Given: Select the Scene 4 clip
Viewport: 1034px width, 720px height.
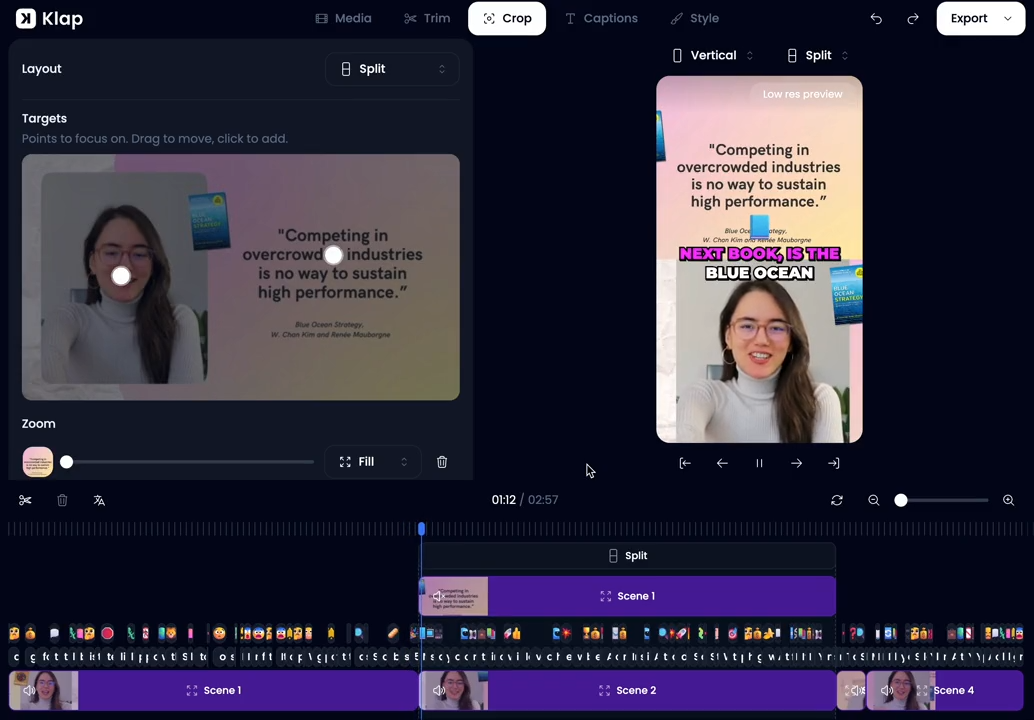Looking at the screenshot, I should point(945,690).
